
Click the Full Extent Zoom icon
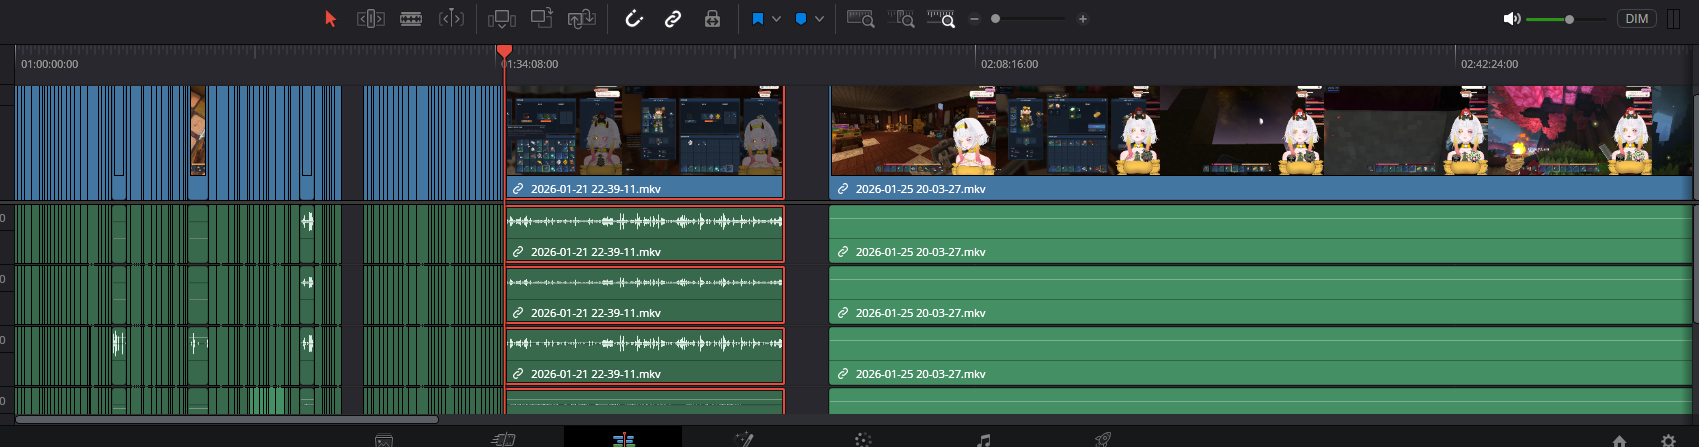click(x=860, y=19)
